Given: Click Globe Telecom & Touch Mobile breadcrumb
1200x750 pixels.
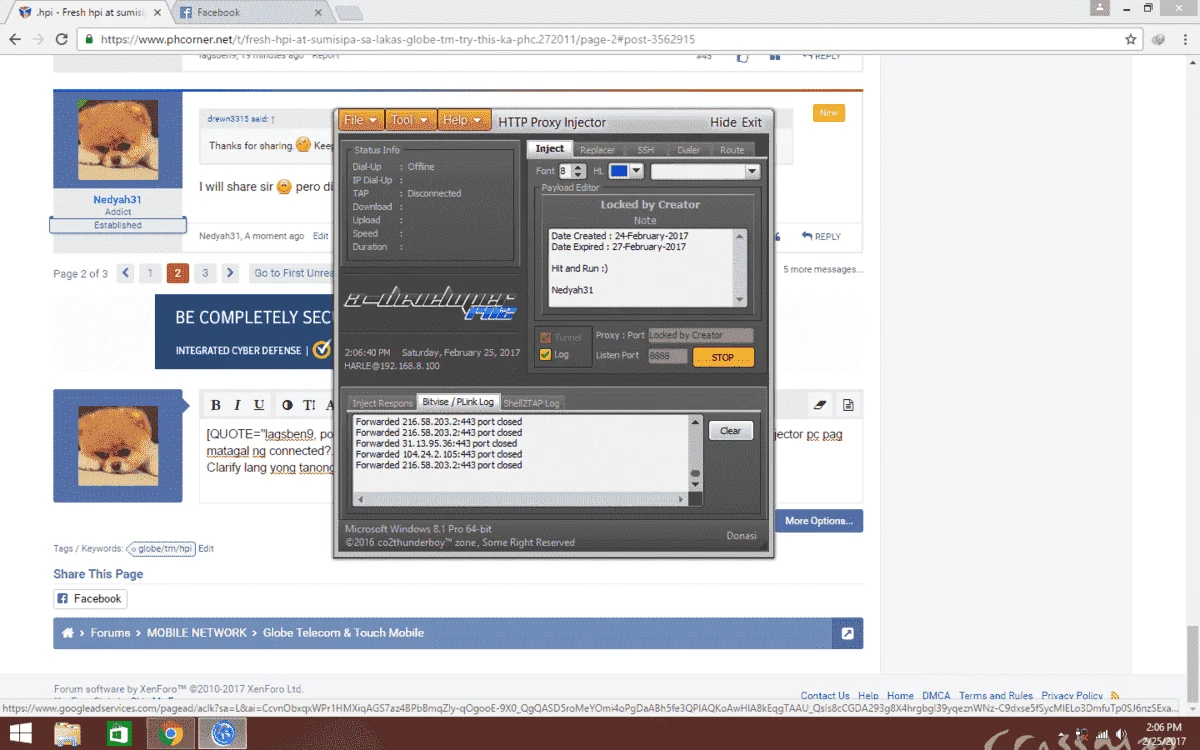Looking at the screenshot, I should coord(343,633).
